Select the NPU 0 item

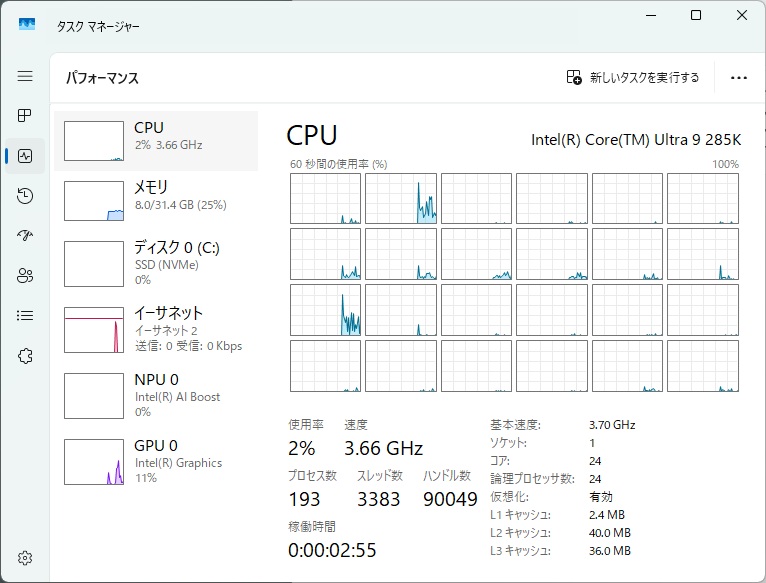click(155, 394)
